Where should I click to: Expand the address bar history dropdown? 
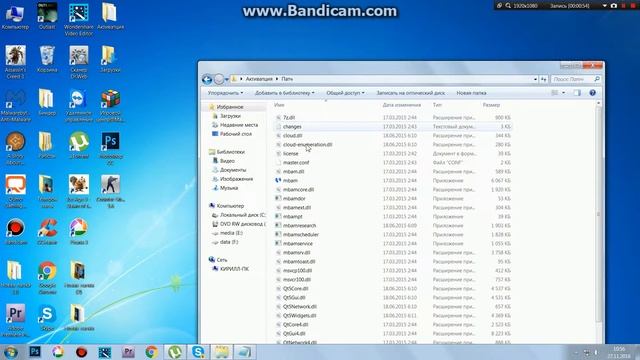[535, 79]
